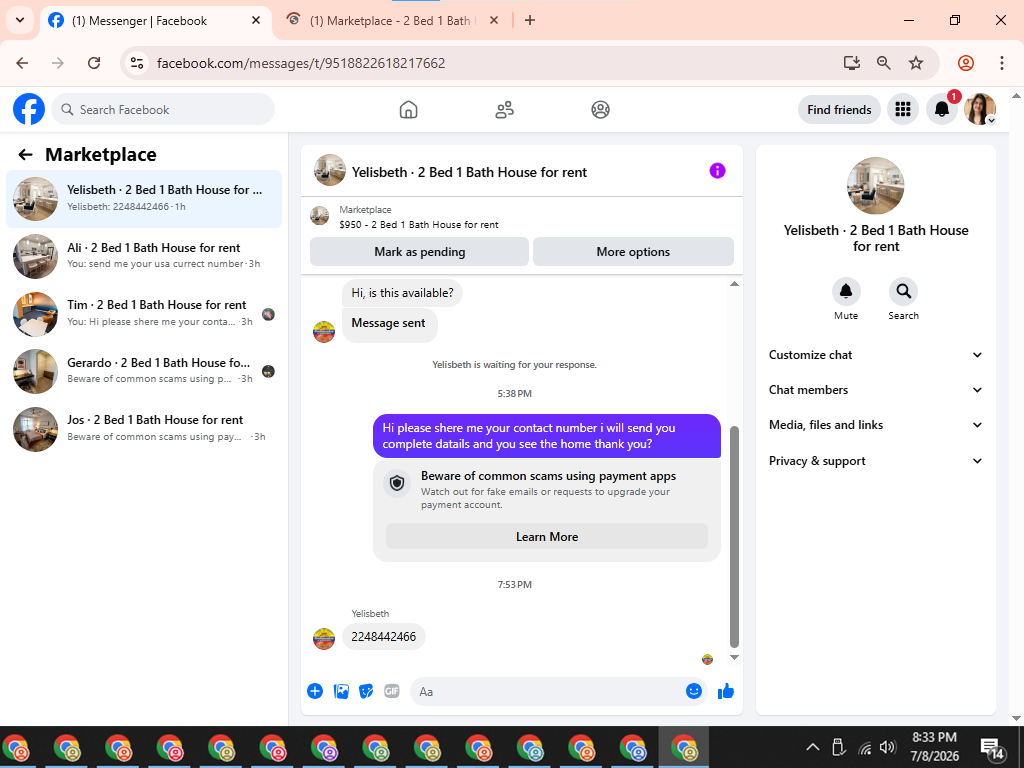Open the Facebook menu grid icon
Image resolution: width=1024 pixels, height=768 pixels.
click(x=903, y=109)
